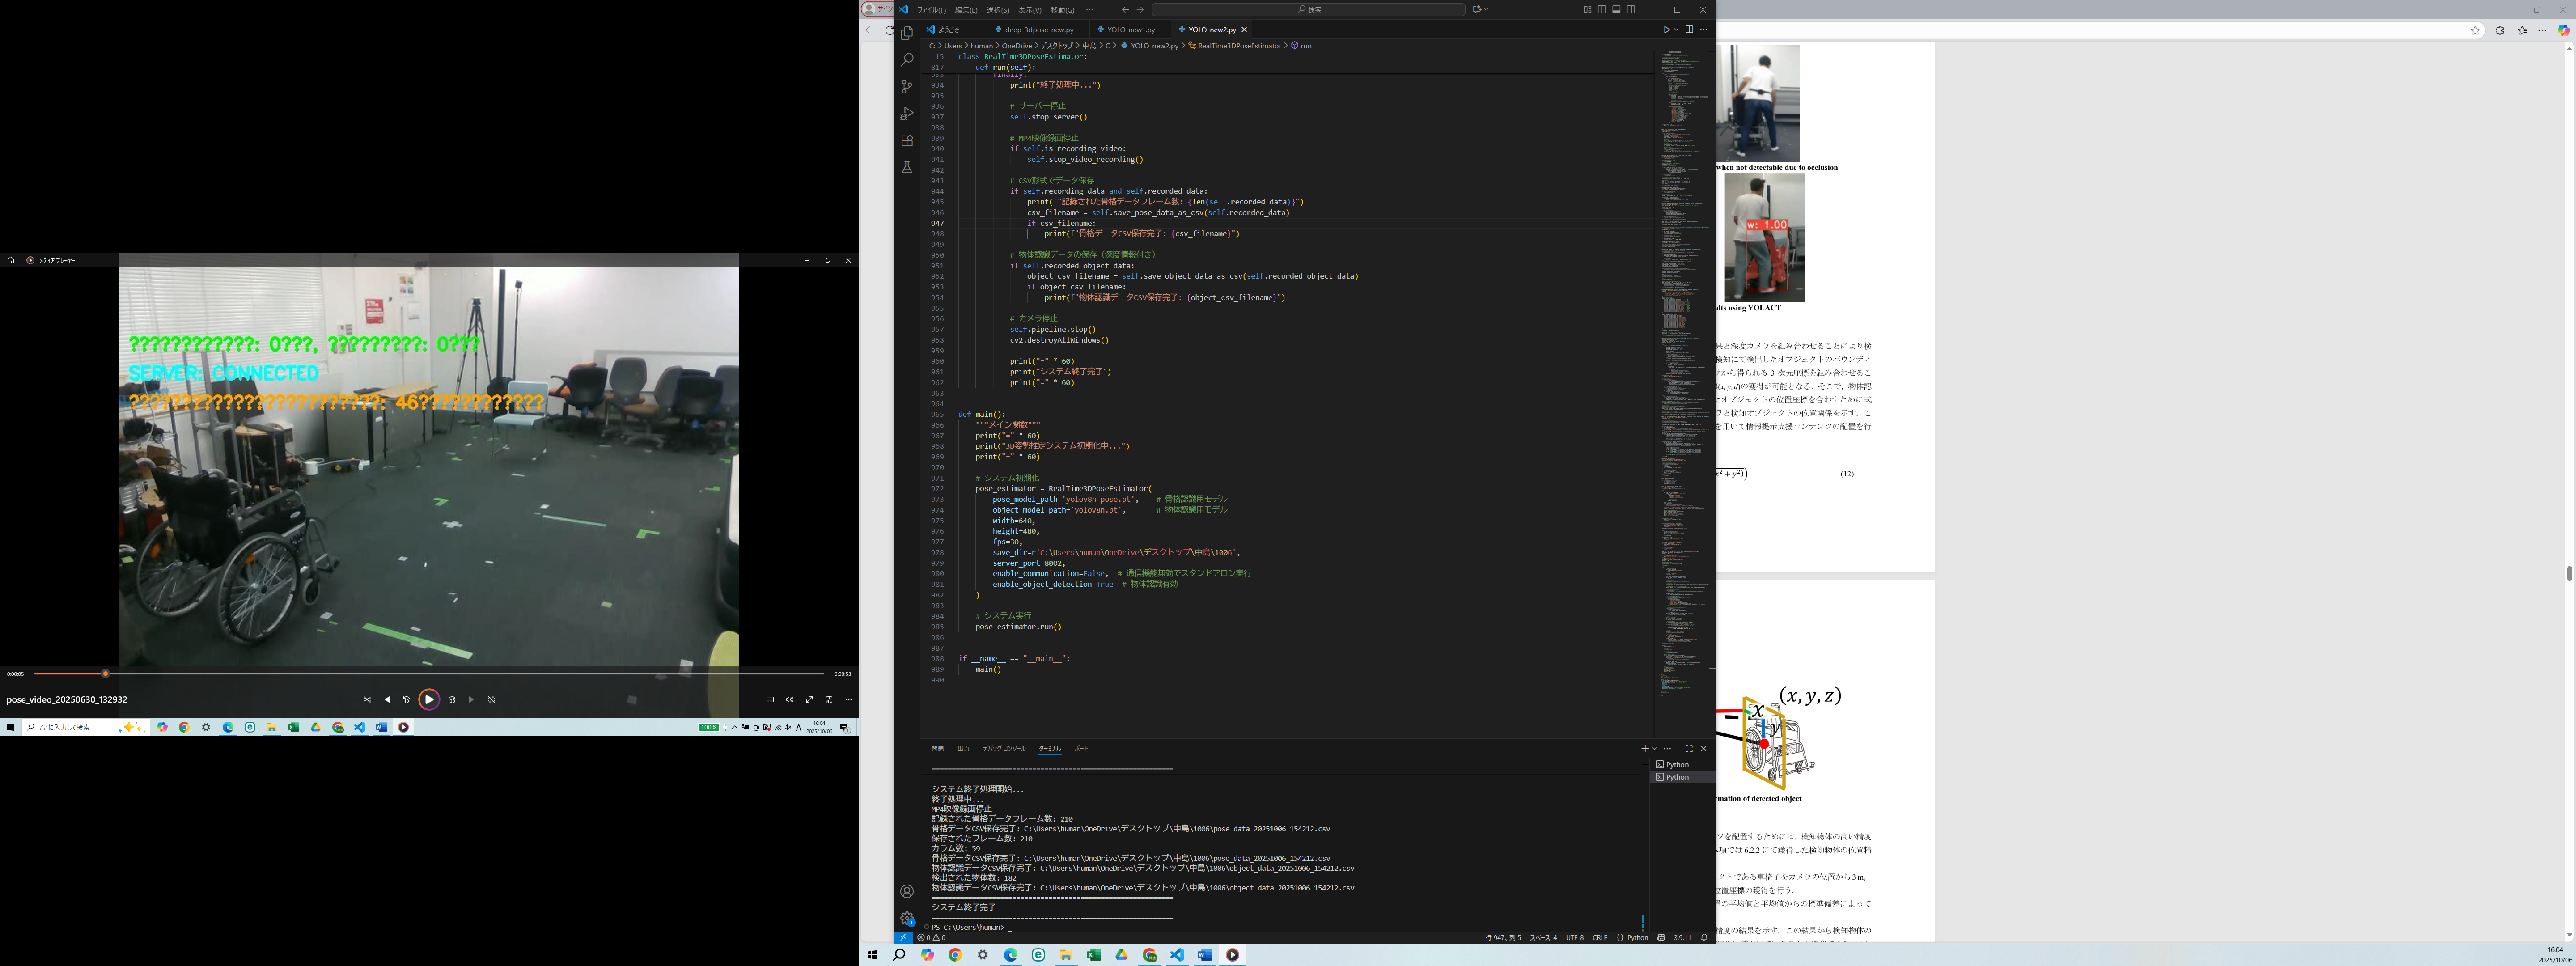The width and height of the screenshot is (2576, 966).
Task: Toggle repeat mode in Media Player
Action: (492, 700)
